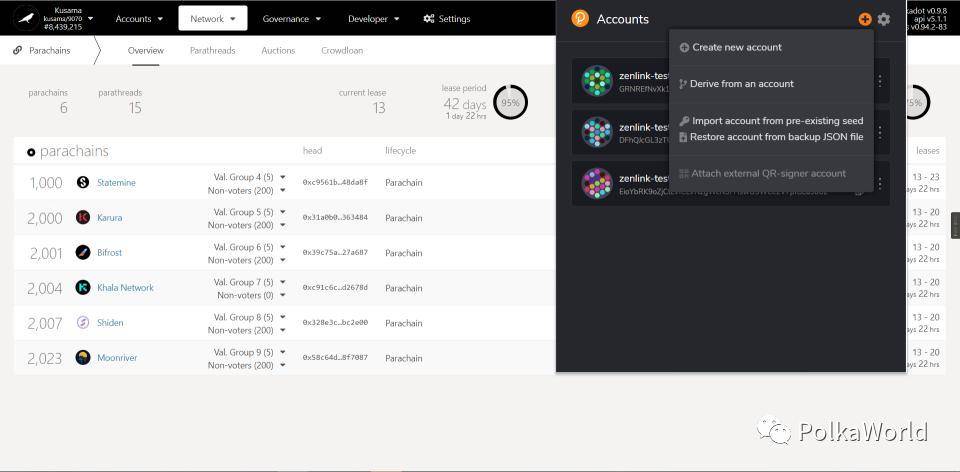The image size is (960, 472).
Task: Click the Moonriver parachain logo icon
Action: [x=83, y=358]
